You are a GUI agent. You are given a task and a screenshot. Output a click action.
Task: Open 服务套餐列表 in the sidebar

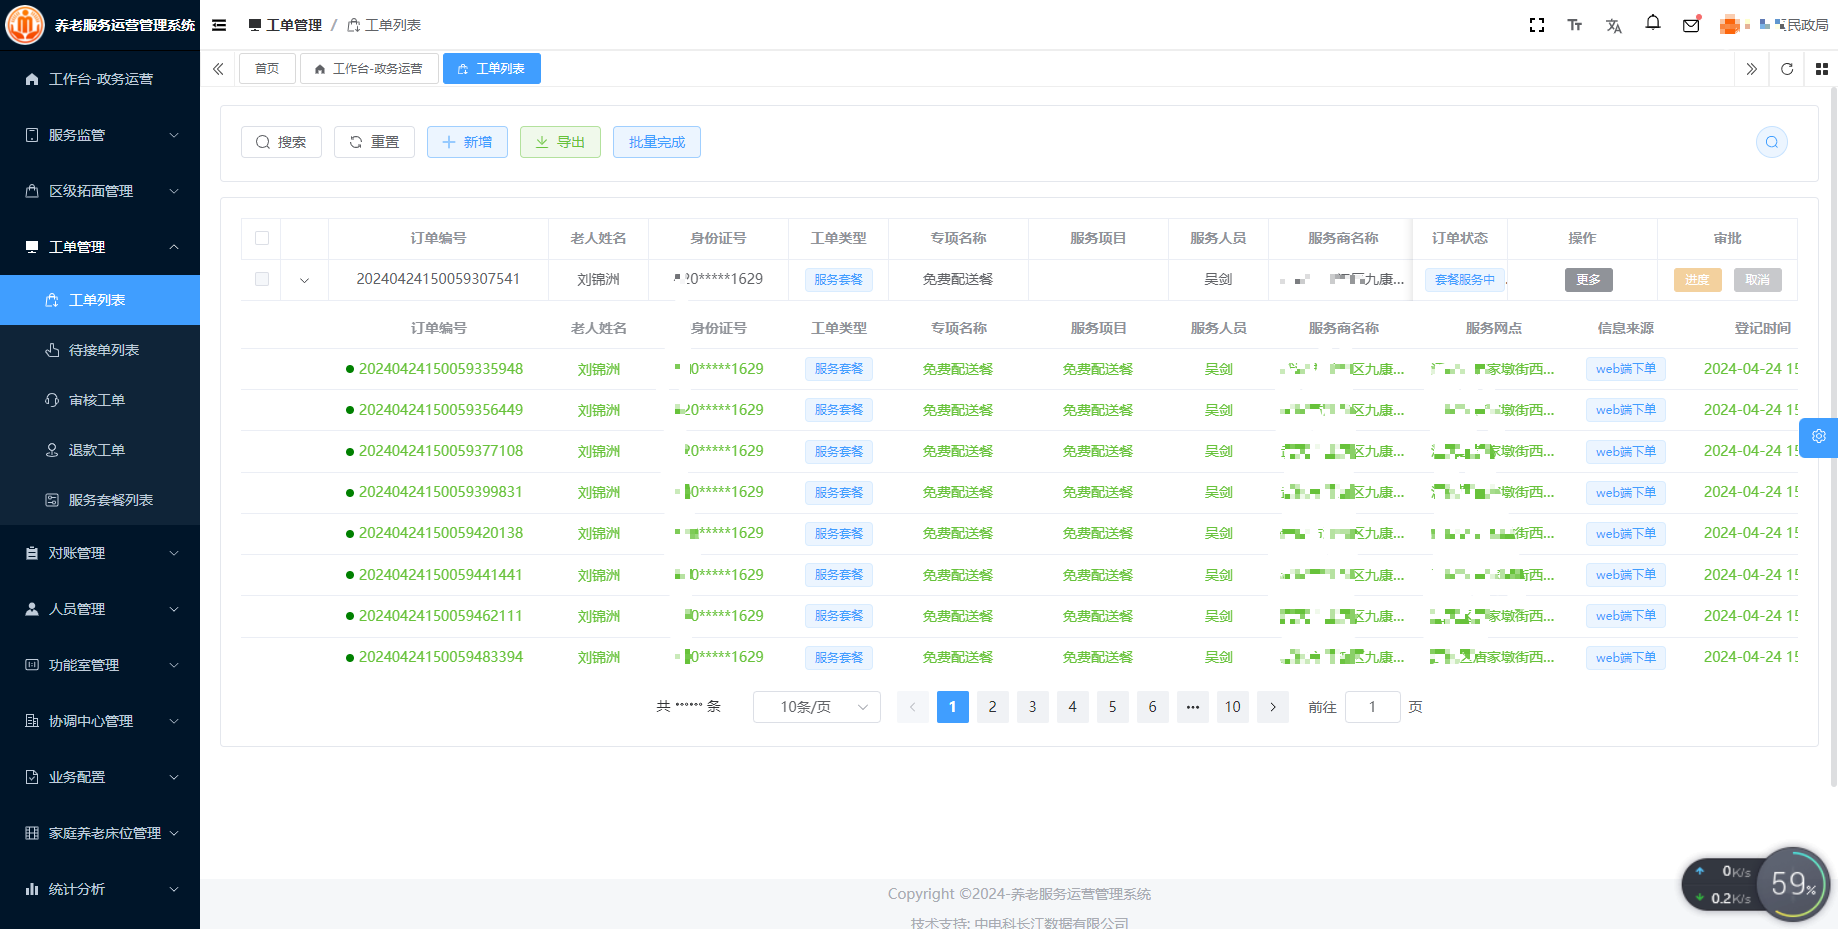click(x=100, y=500)
